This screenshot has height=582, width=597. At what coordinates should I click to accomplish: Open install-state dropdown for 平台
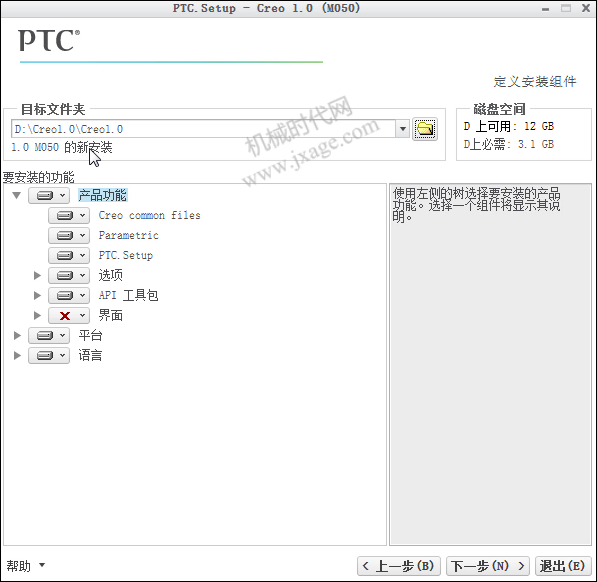49,335
